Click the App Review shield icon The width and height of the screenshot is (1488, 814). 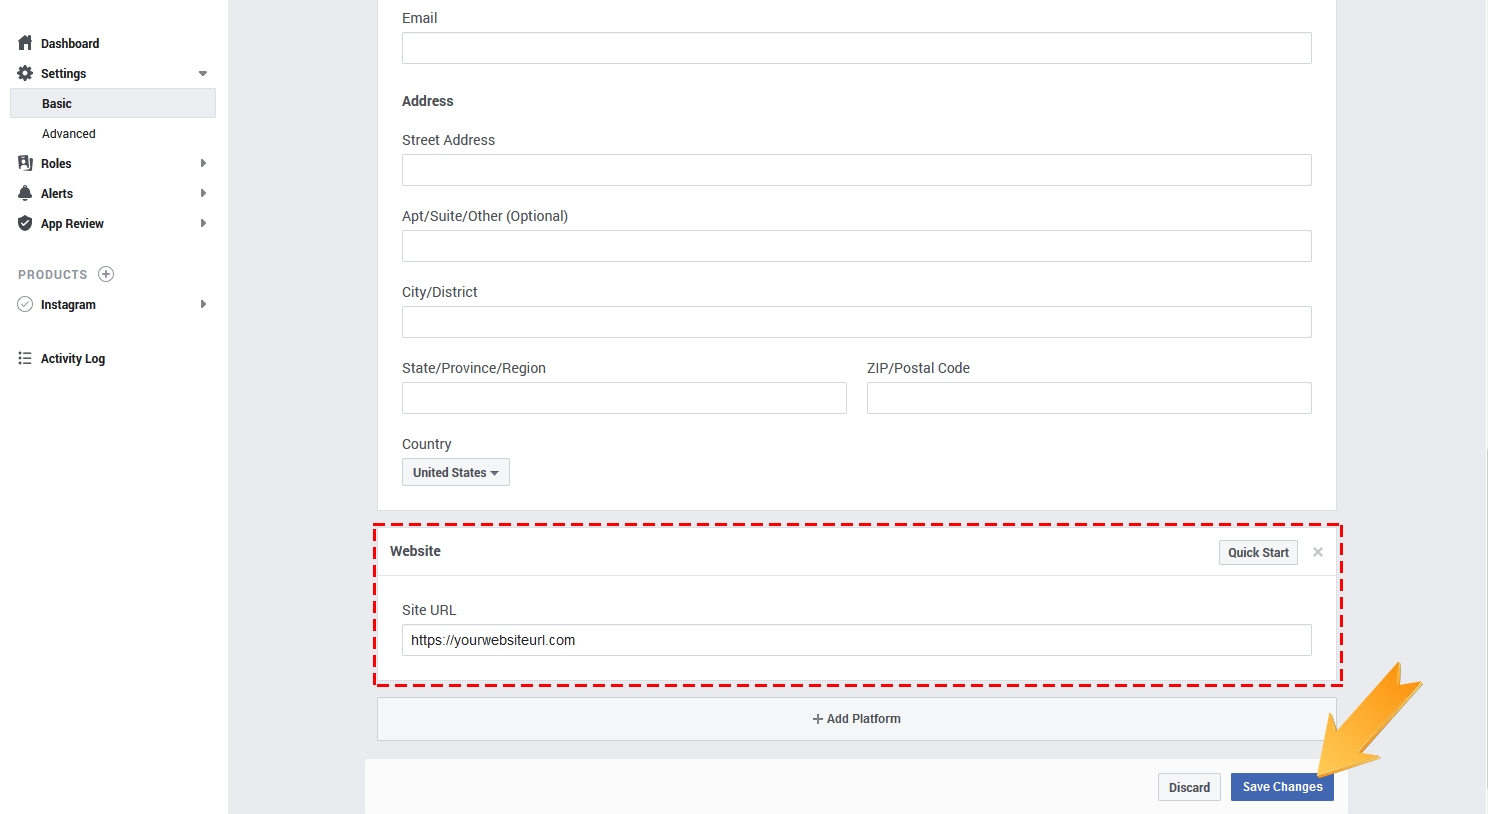pyautogui.click(x=25, y=223)
